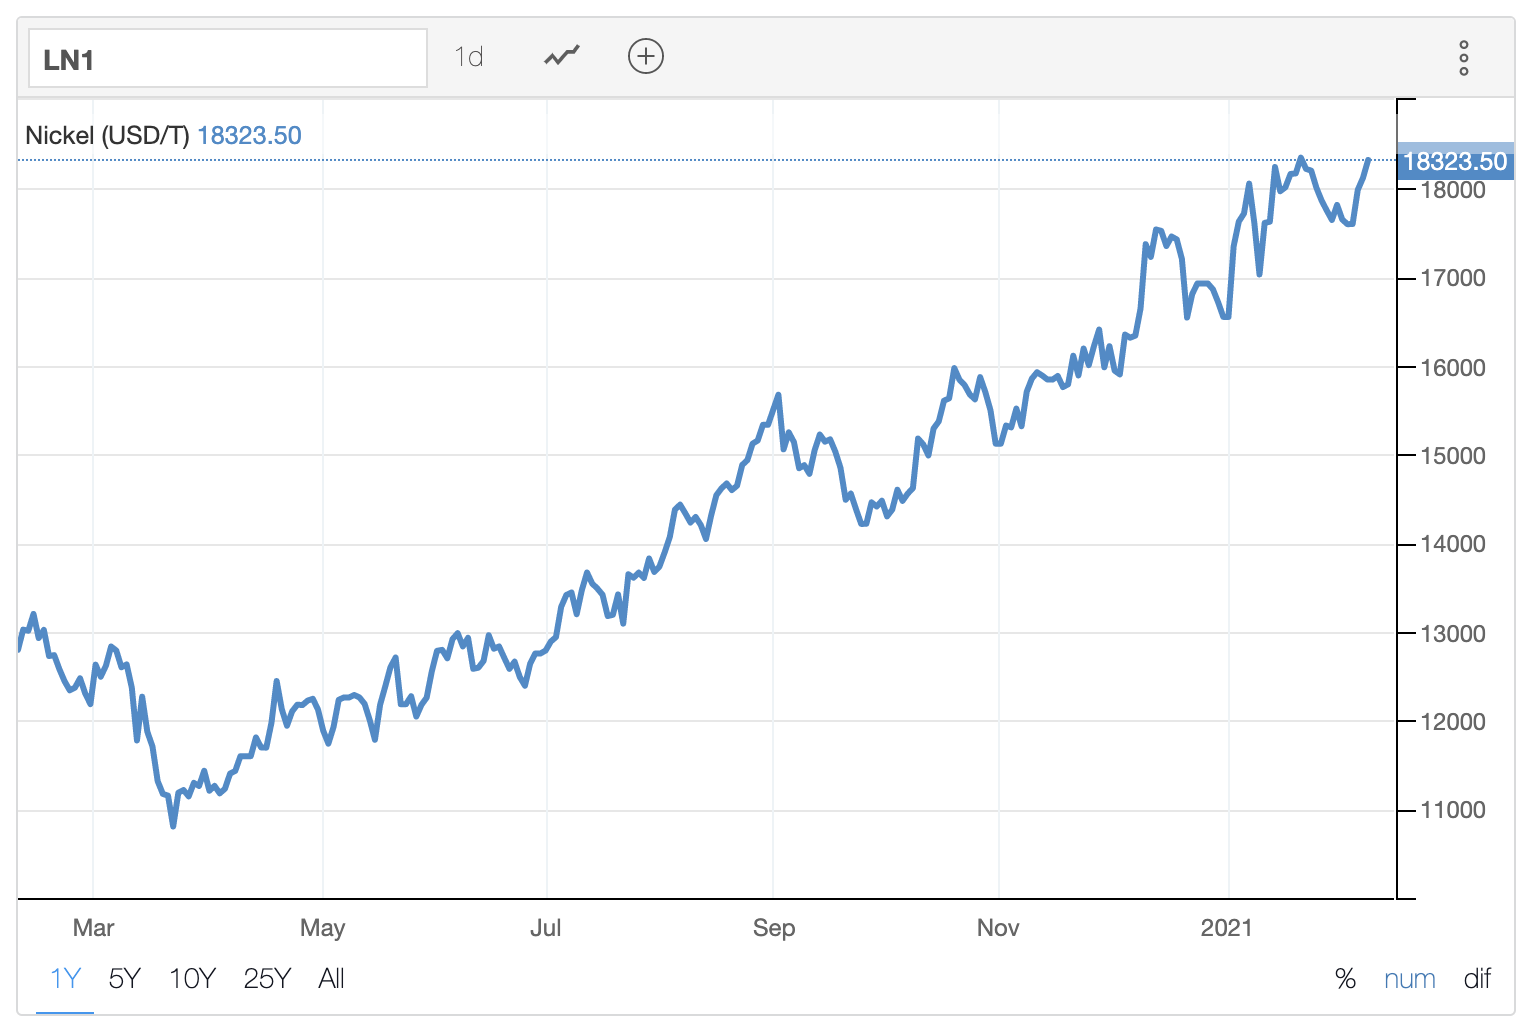The height and width of the screenshot is (1026, 1528).
Task: Open chart type selection dropdown
Action: [559, 56]
